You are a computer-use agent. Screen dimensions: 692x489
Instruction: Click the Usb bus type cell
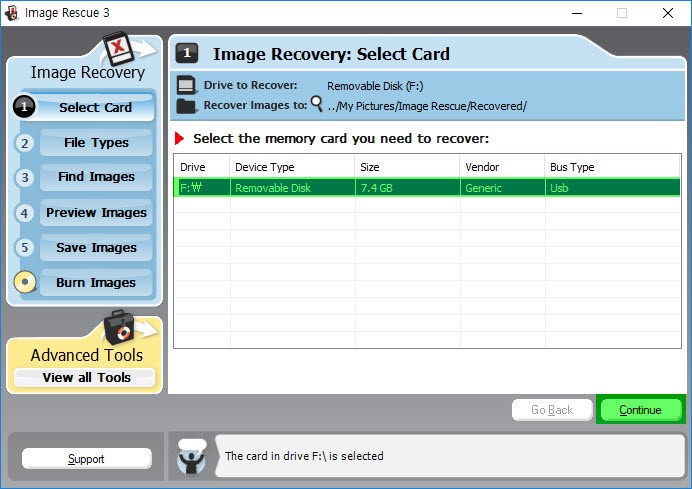[x=613, y=188]
